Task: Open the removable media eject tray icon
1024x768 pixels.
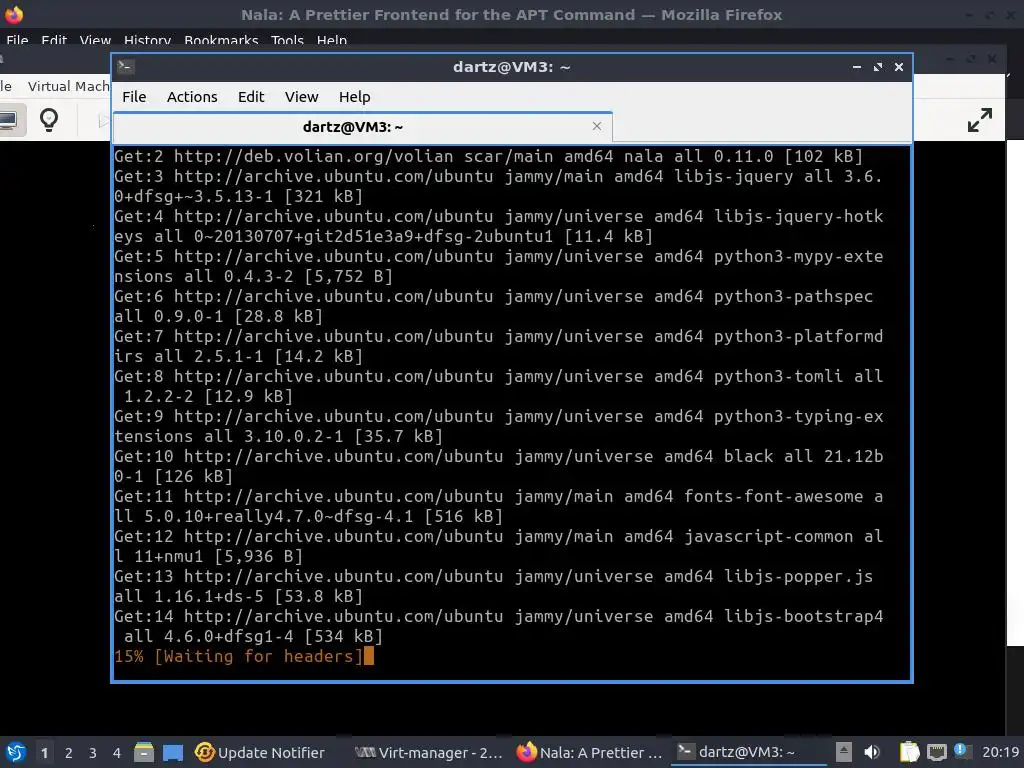Action: tap(844, 752)
